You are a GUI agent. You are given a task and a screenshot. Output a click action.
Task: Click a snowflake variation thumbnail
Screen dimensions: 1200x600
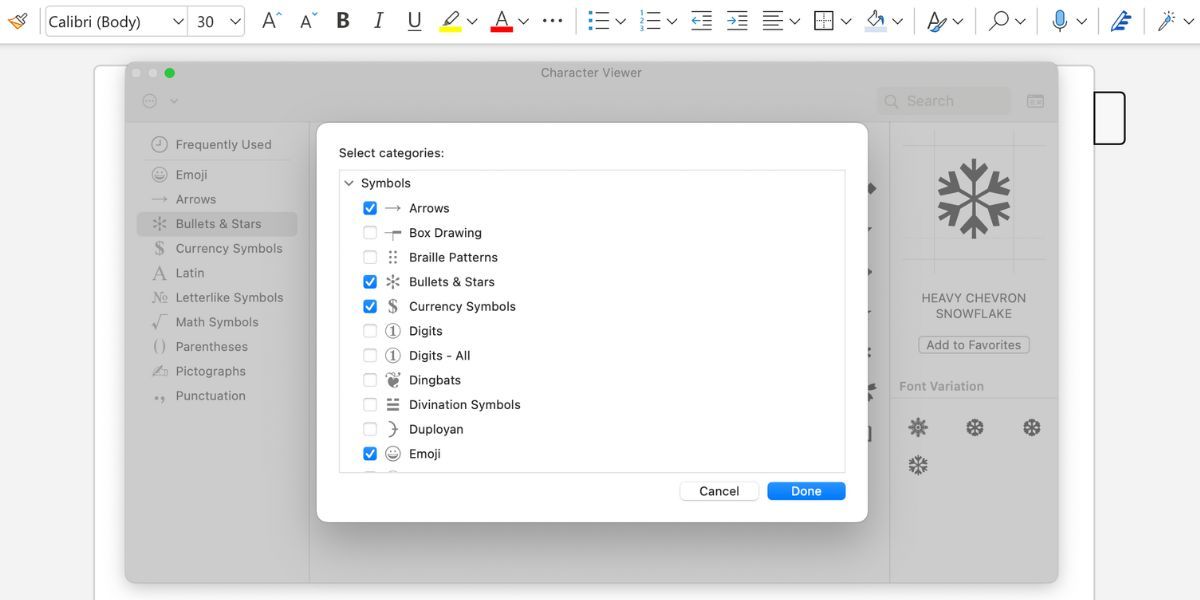918,427
